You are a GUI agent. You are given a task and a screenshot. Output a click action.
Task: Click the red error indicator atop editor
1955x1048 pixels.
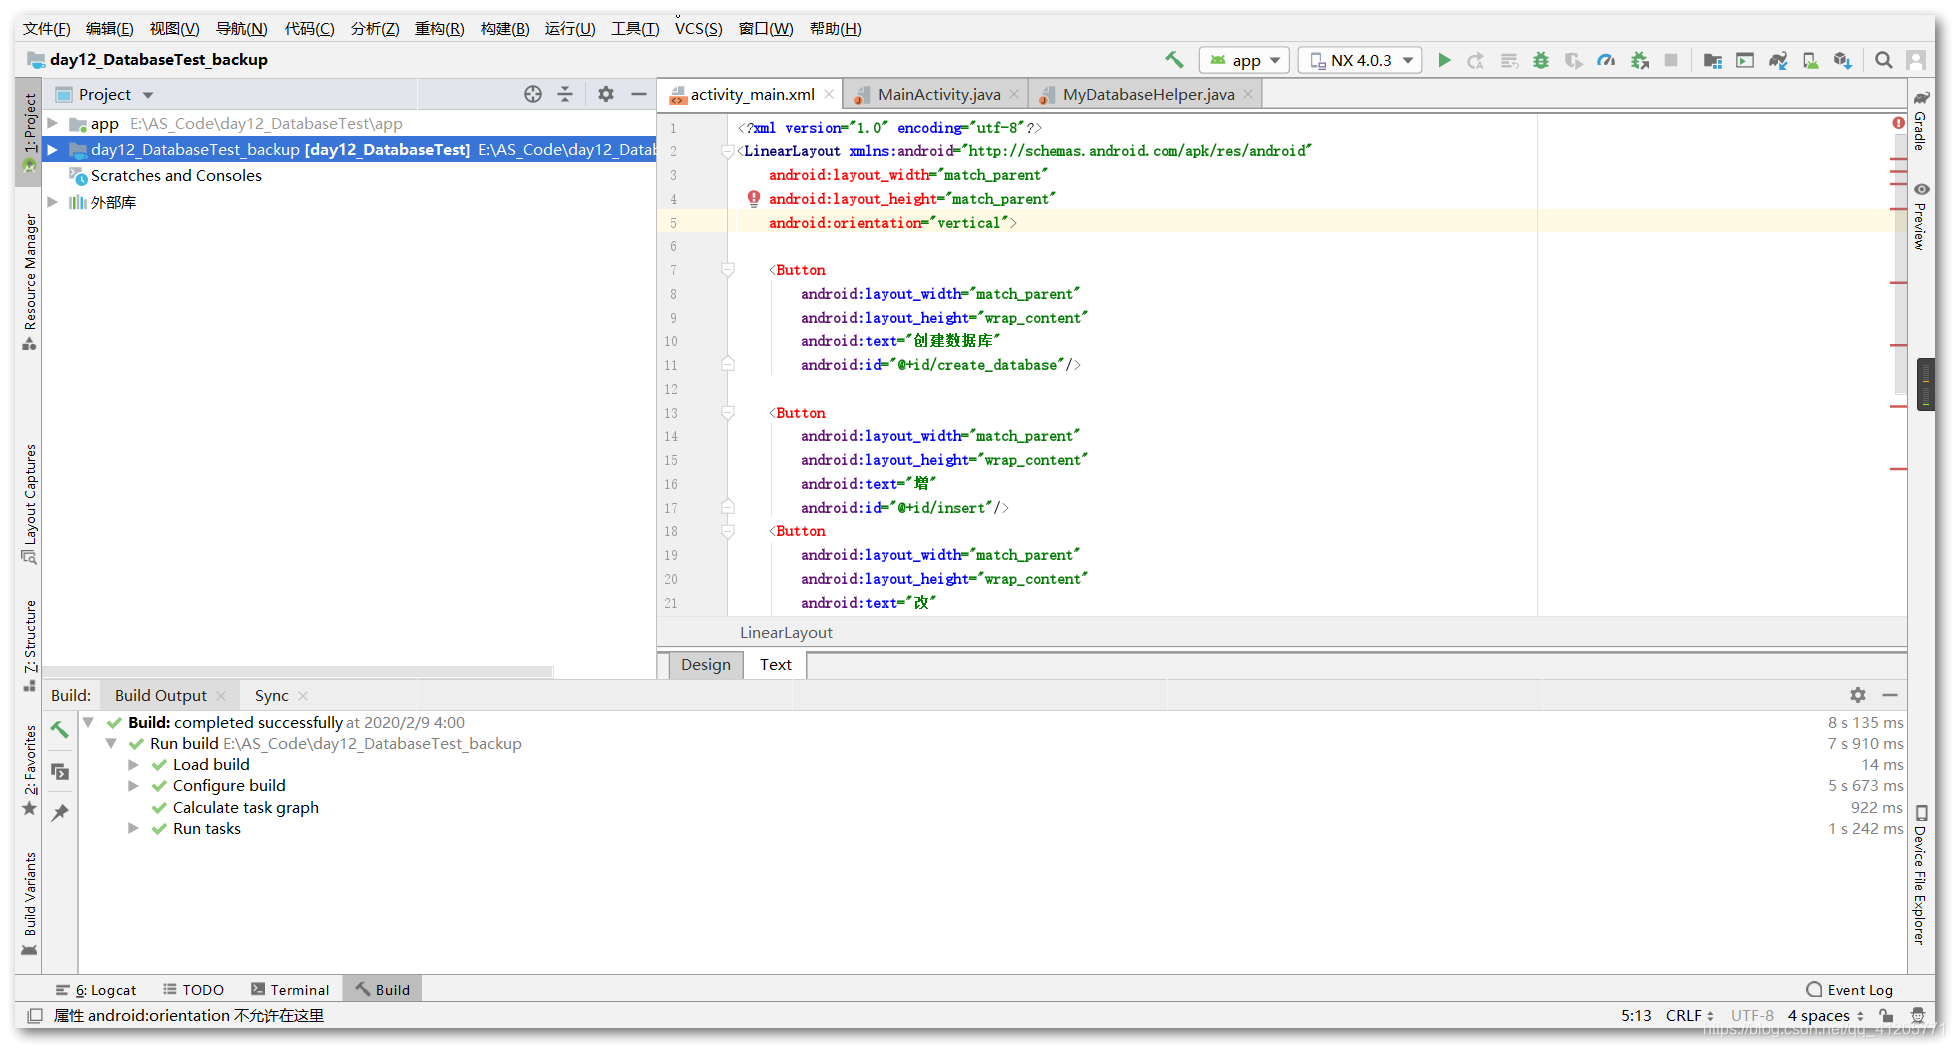coord(1898,123)
